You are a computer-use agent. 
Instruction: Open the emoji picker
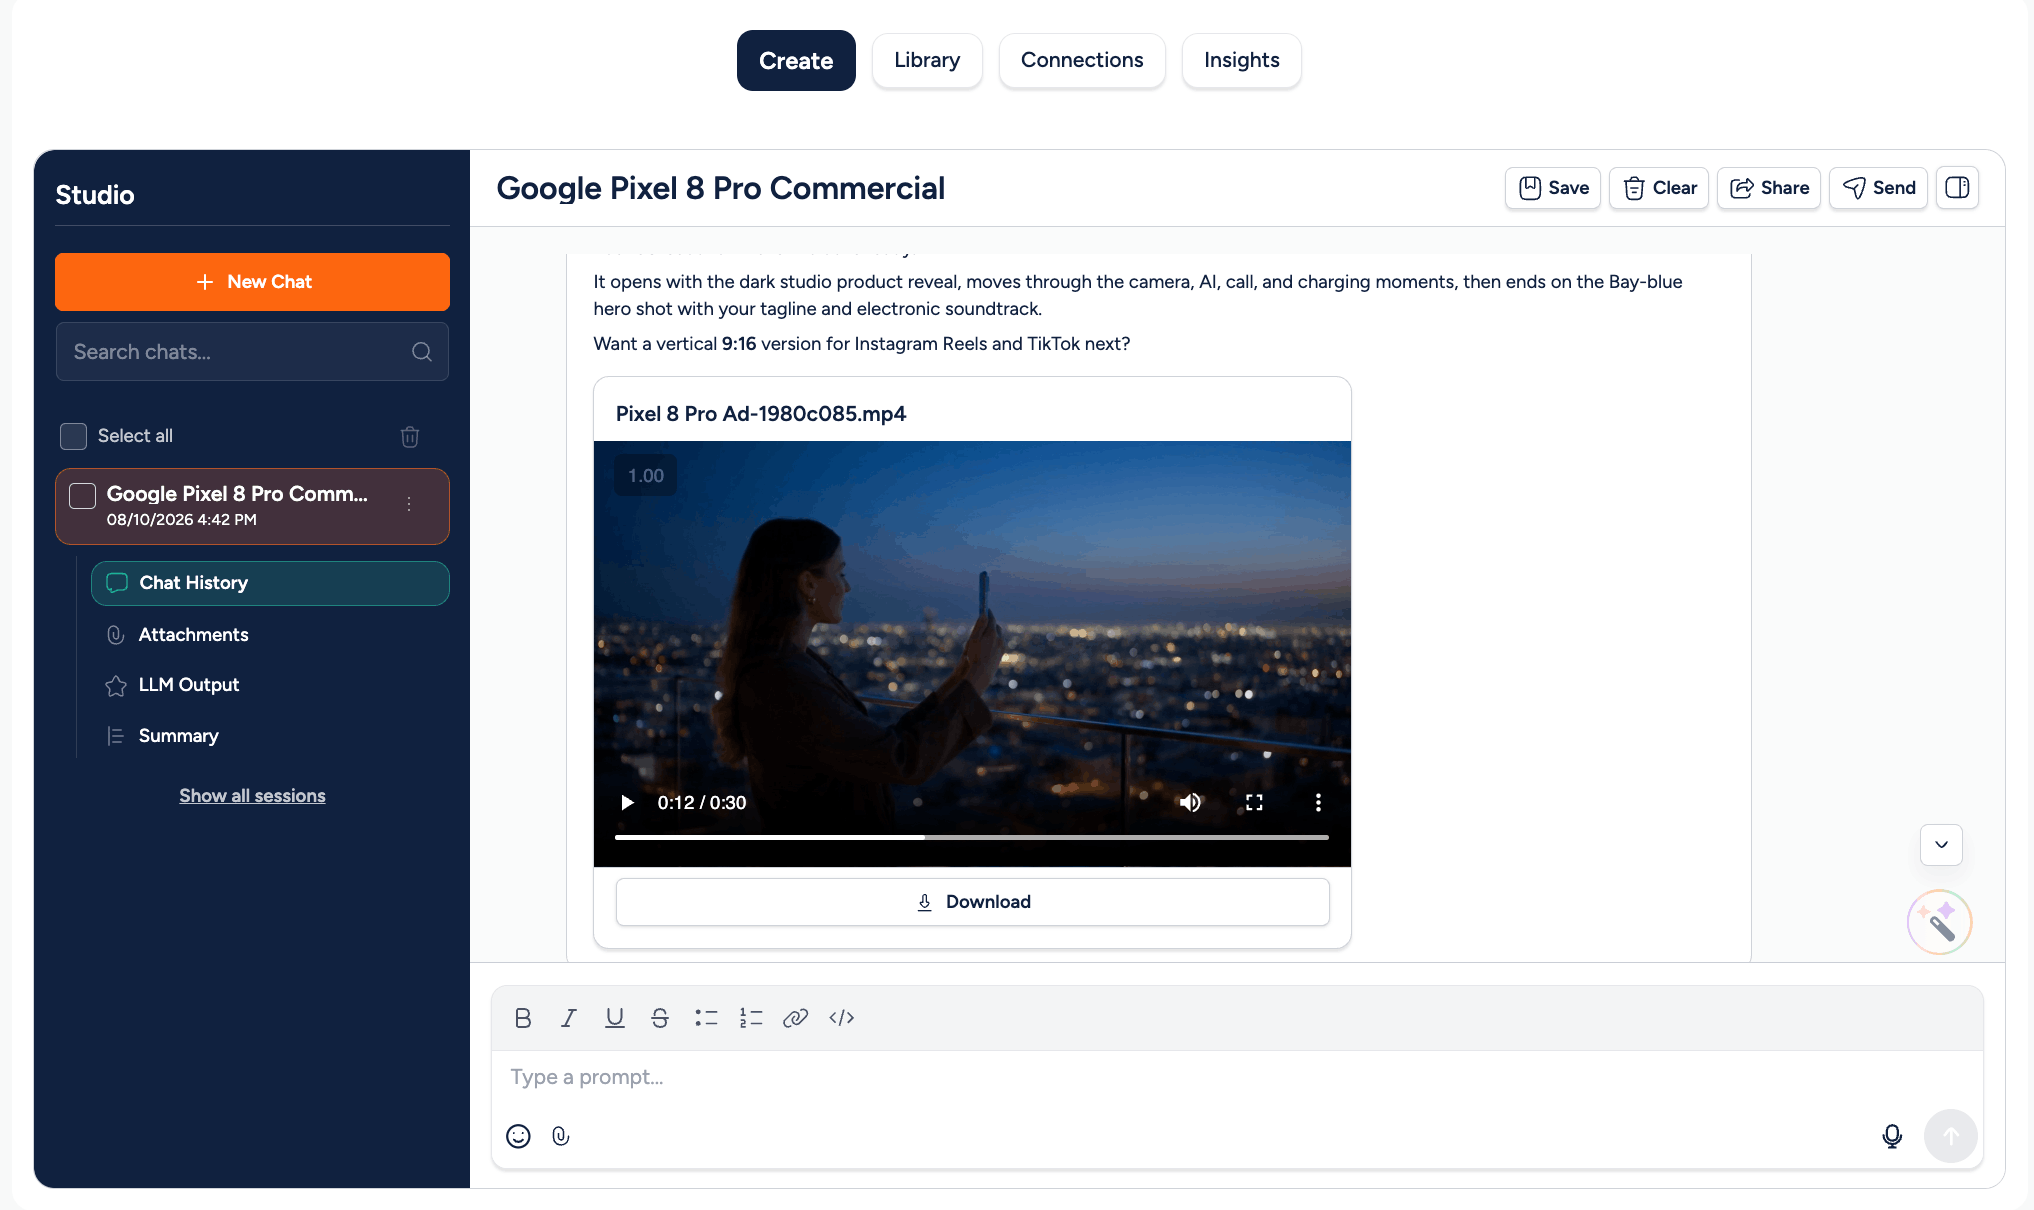click(518, 1136)
